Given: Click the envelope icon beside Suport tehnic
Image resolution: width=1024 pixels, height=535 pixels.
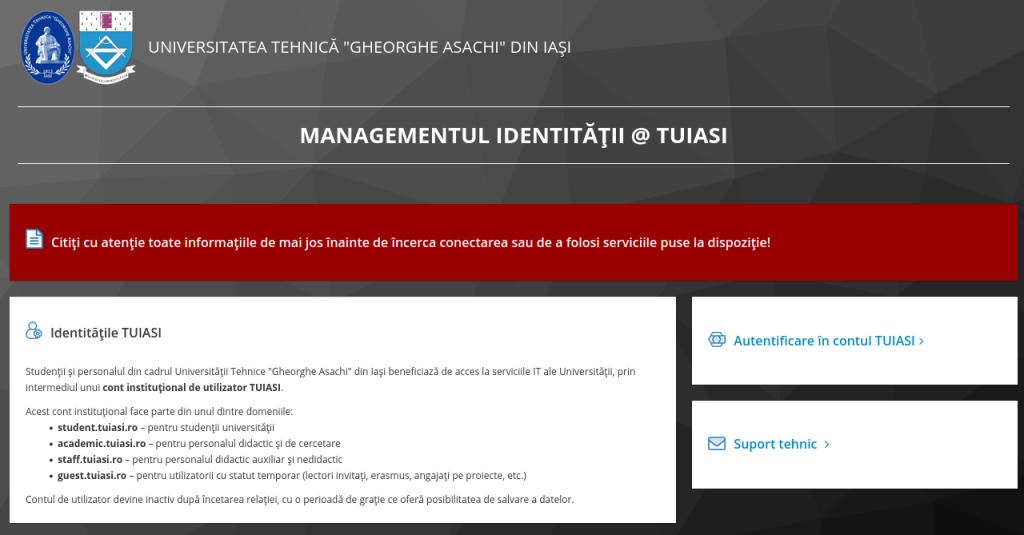Looking at the screenshot, I should 716,444.
